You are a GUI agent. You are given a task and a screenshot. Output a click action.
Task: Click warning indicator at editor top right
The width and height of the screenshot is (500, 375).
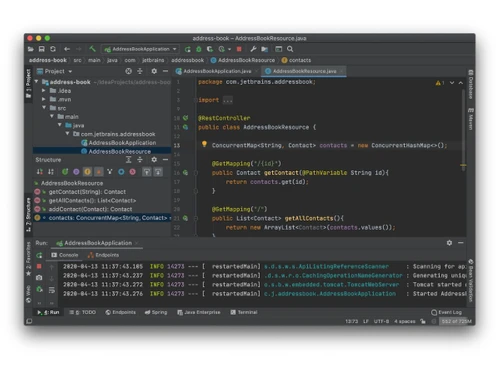click(440, 83)
